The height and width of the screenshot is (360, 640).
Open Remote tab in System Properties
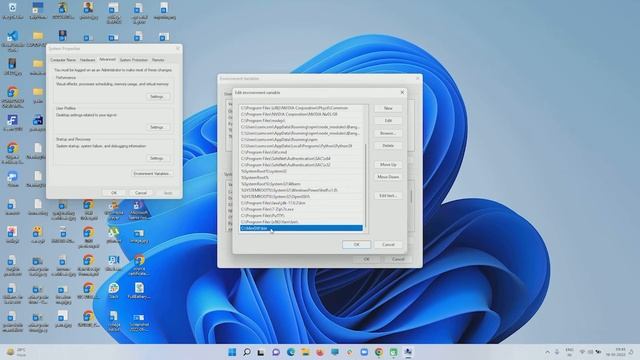click(x=158, y=60)
